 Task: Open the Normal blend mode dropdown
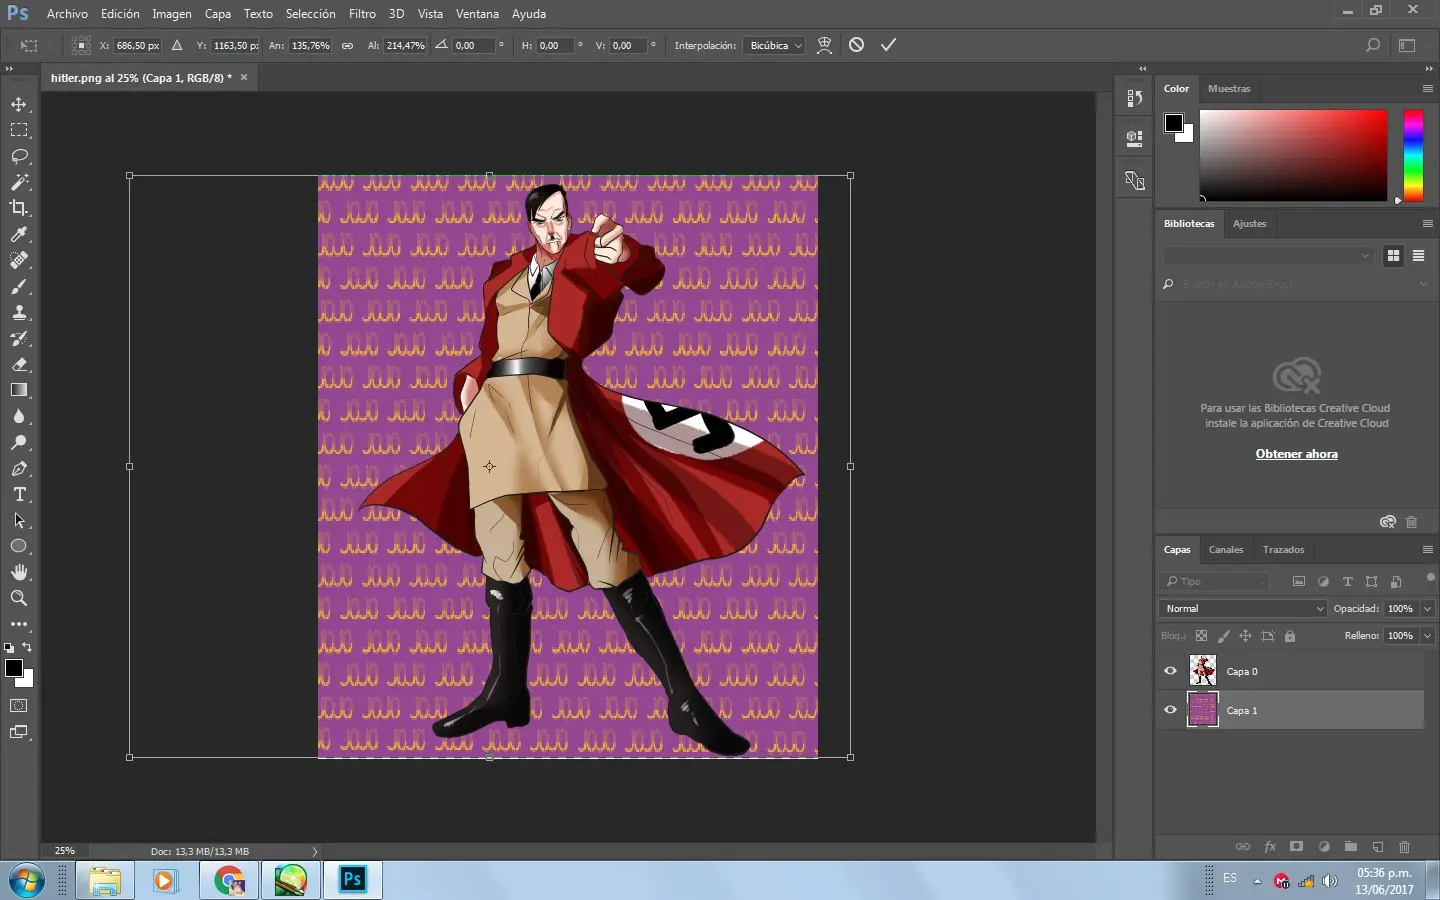click(1242, 608)
